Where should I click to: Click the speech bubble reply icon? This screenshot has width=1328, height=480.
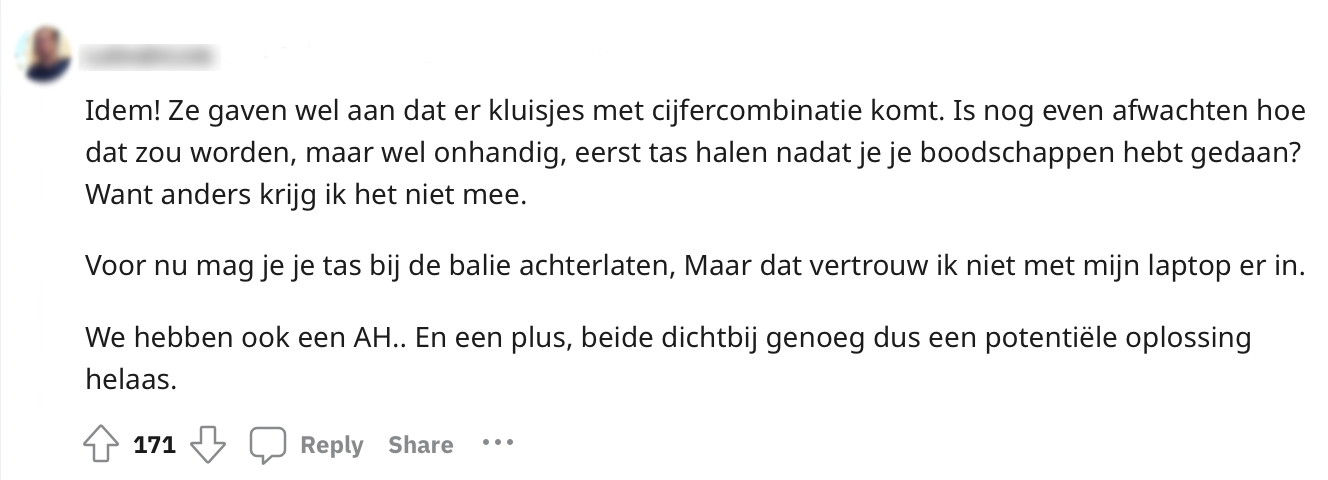point(268,445)
